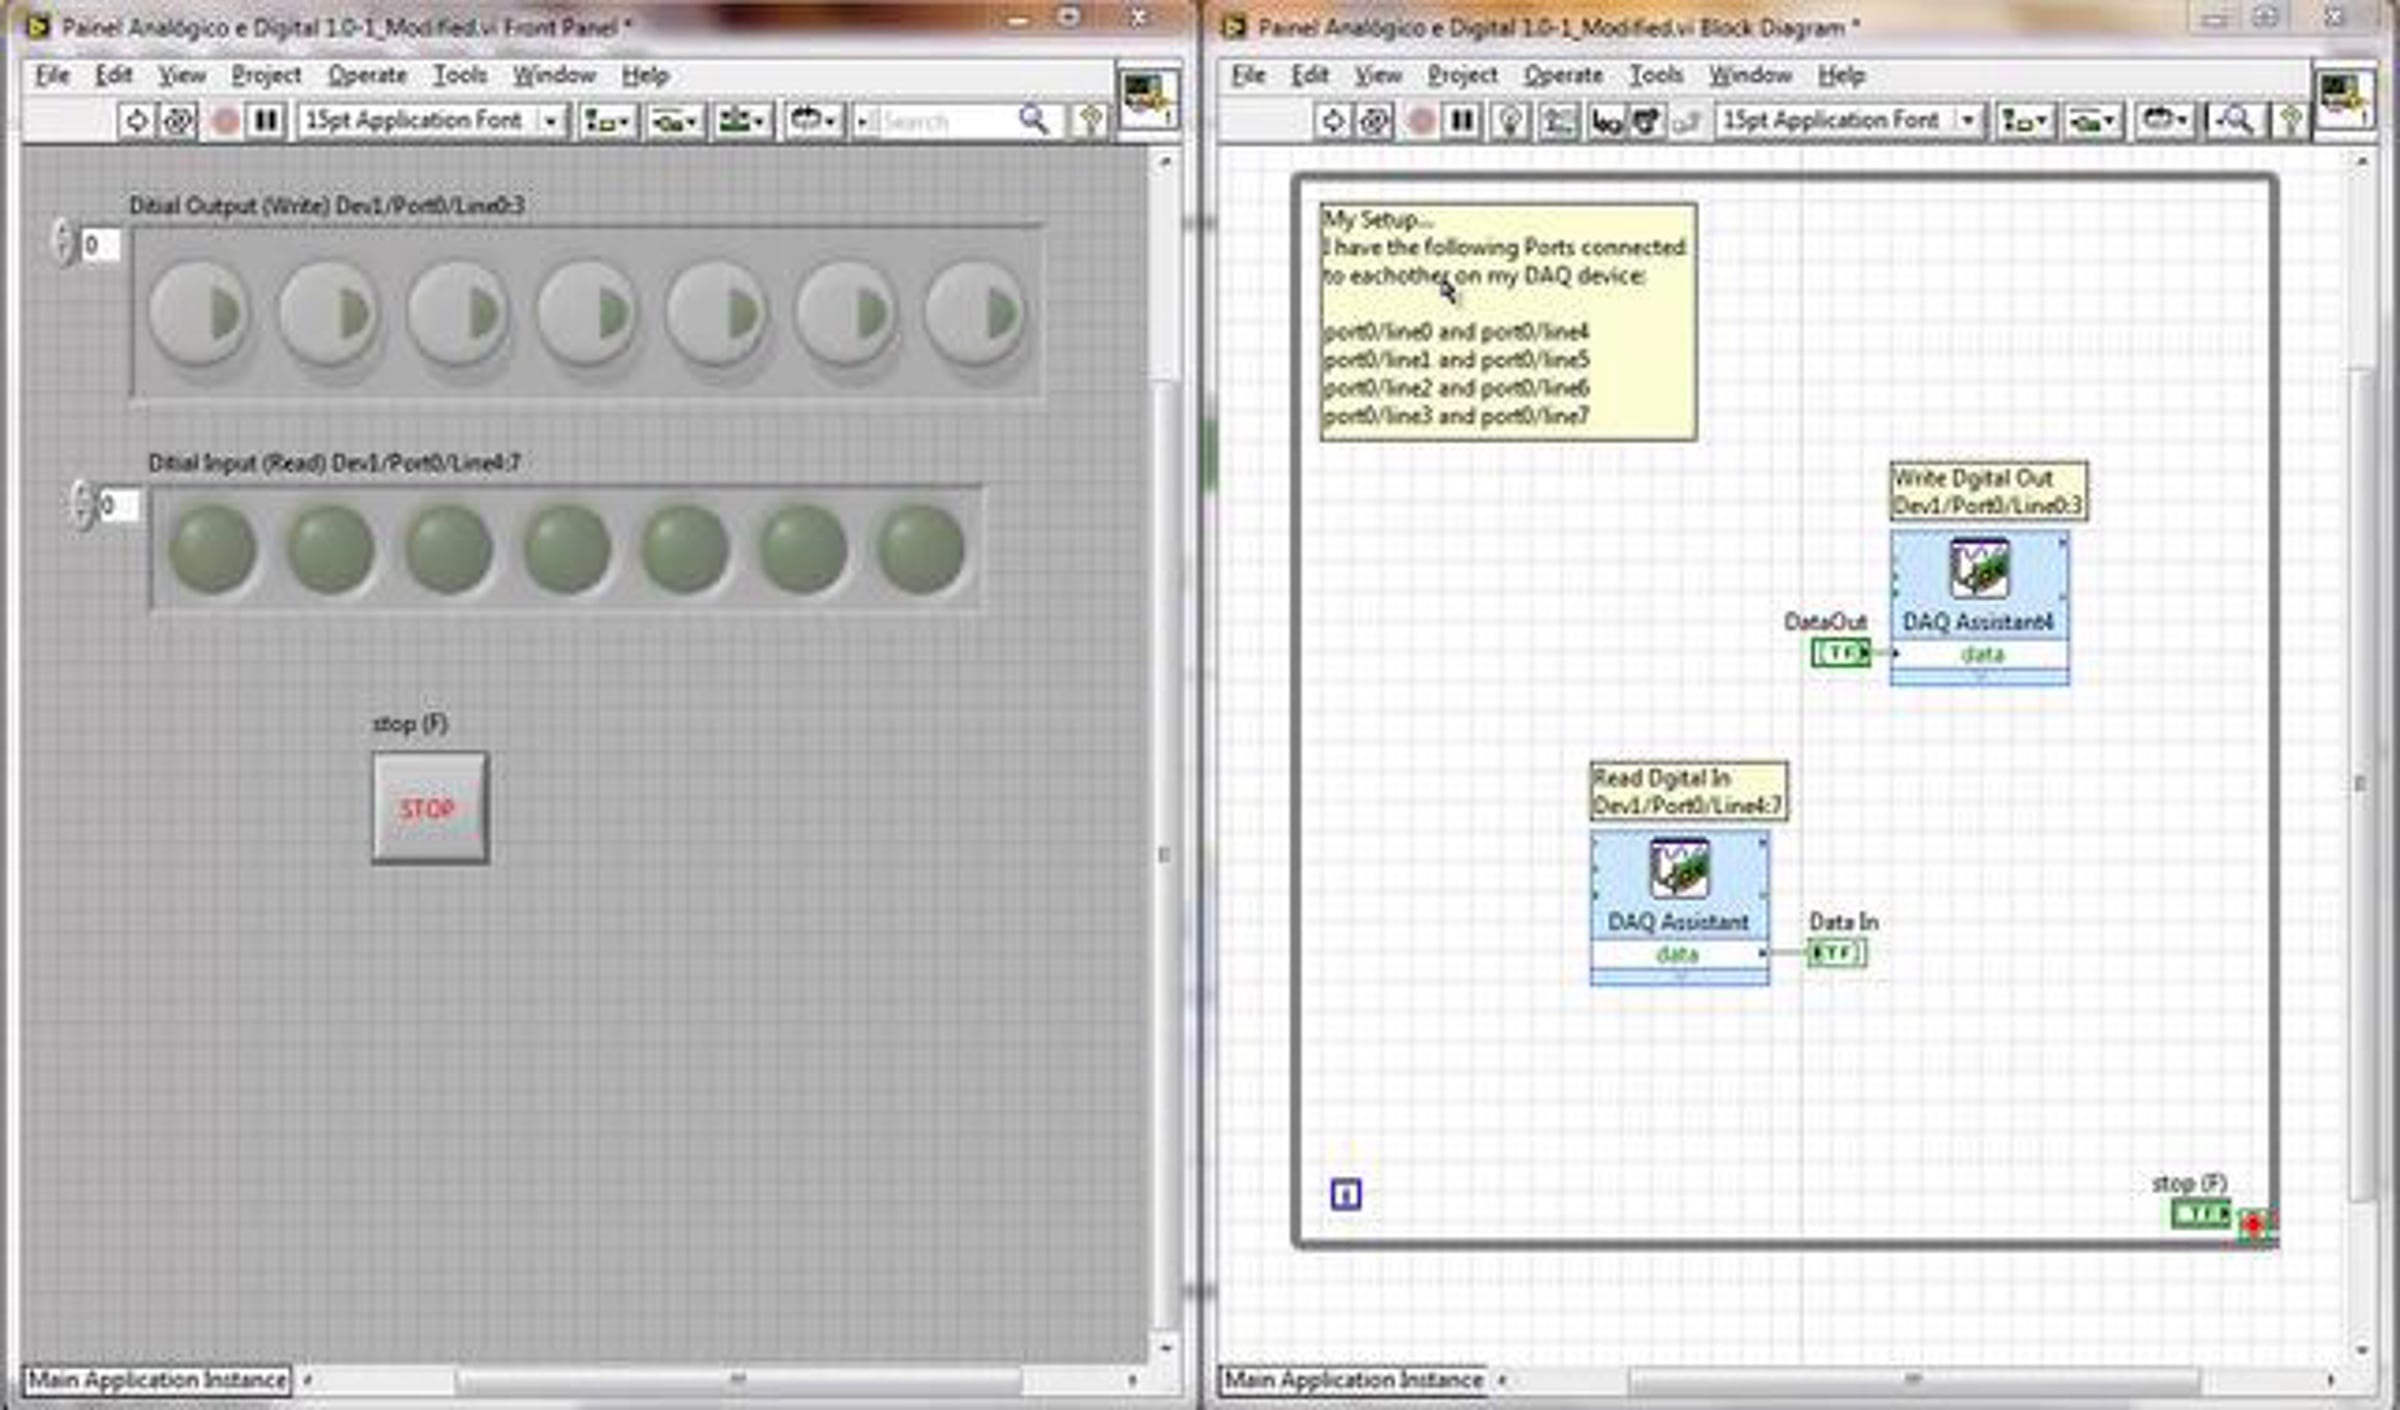Click Run Continuously in Block Diagram toolbar
Image resolution: width=2400 pixels, height=1410 pixels.
(x=1375, y=121)
